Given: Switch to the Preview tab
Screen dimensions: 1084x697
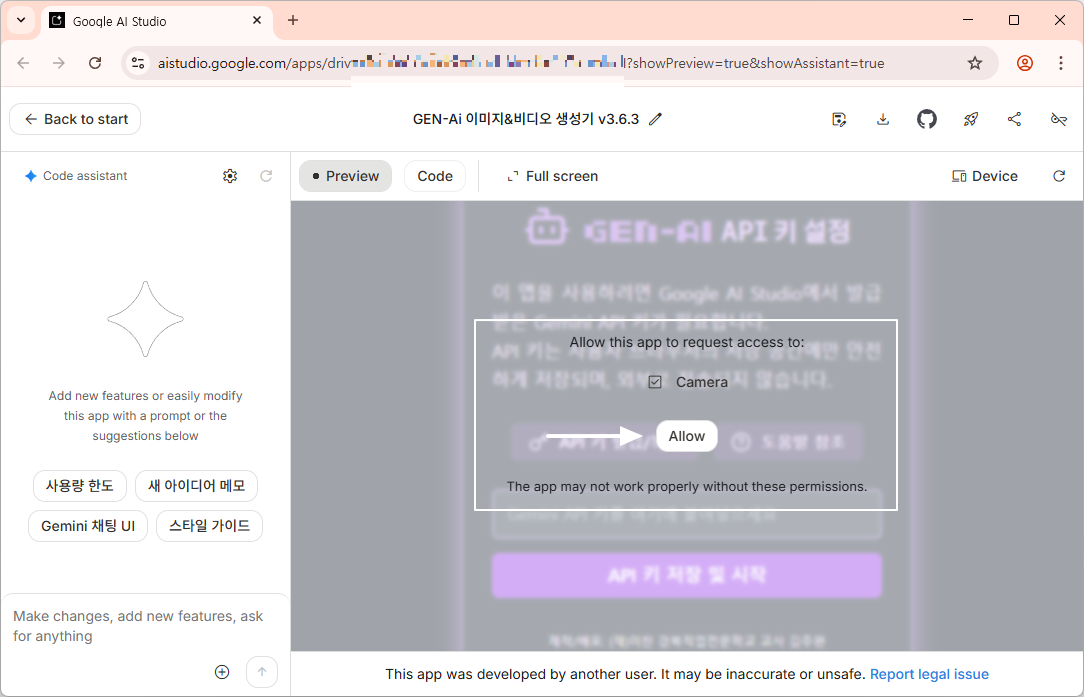Looking at the screenshot, I should tap(345, 176).
